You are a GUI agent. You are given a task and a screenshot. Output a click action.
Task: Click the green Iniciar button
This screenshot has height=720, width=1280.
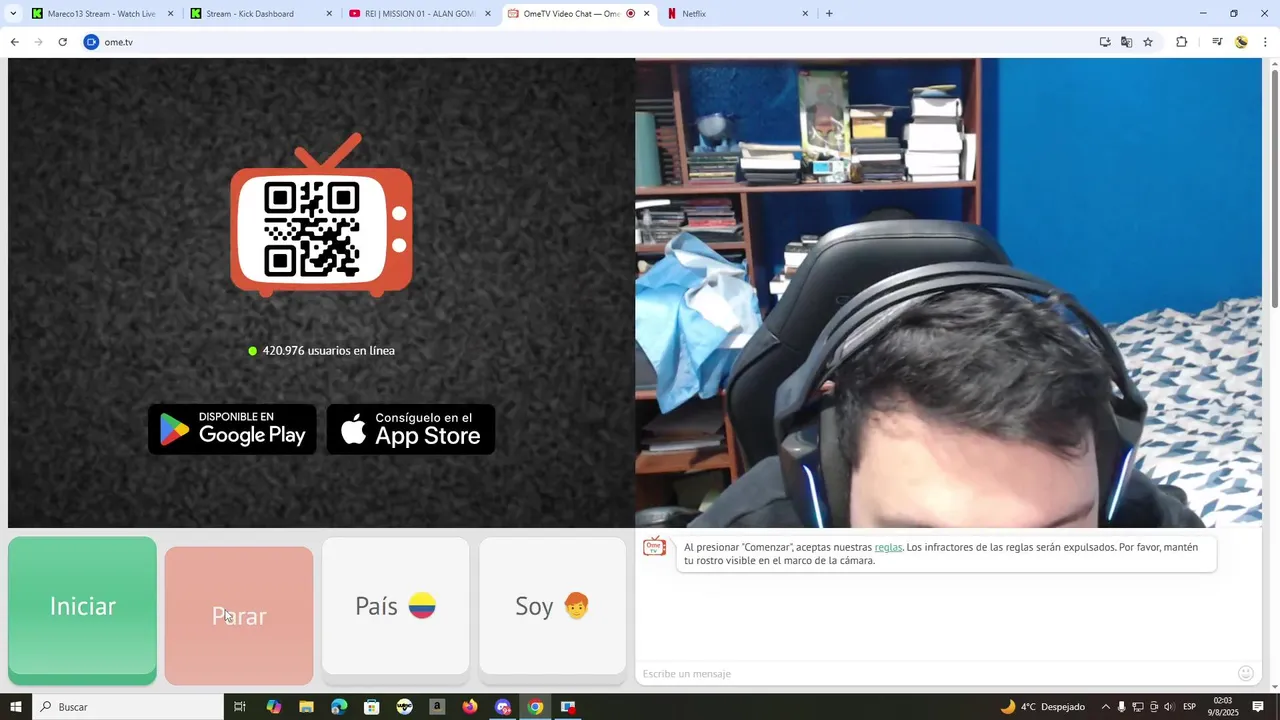pos(82,610)
